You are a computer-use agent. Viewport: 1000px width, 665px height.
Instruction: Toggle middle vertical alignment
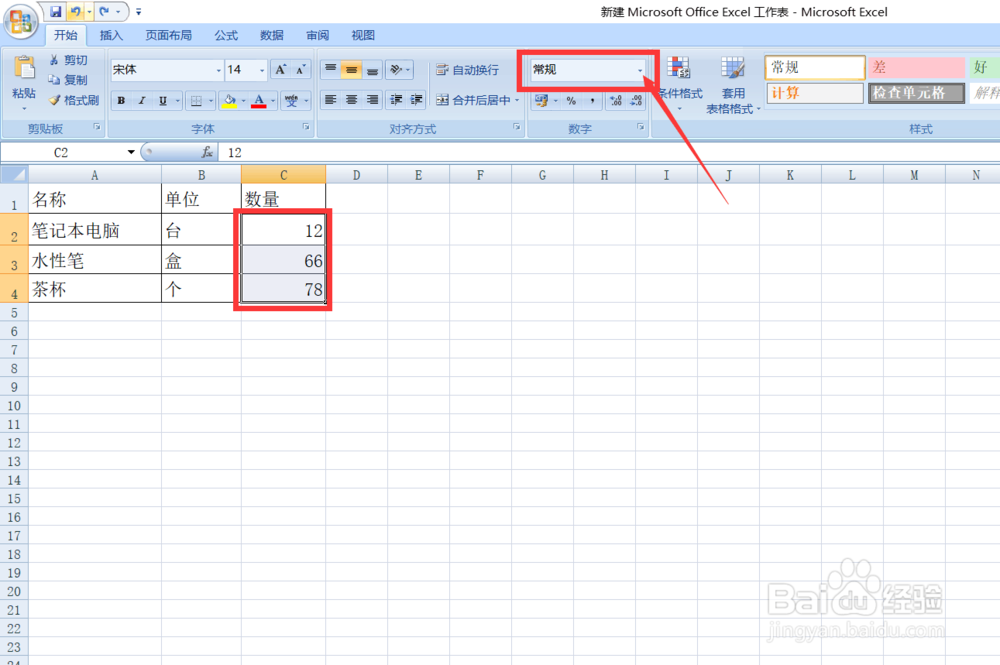351,69
